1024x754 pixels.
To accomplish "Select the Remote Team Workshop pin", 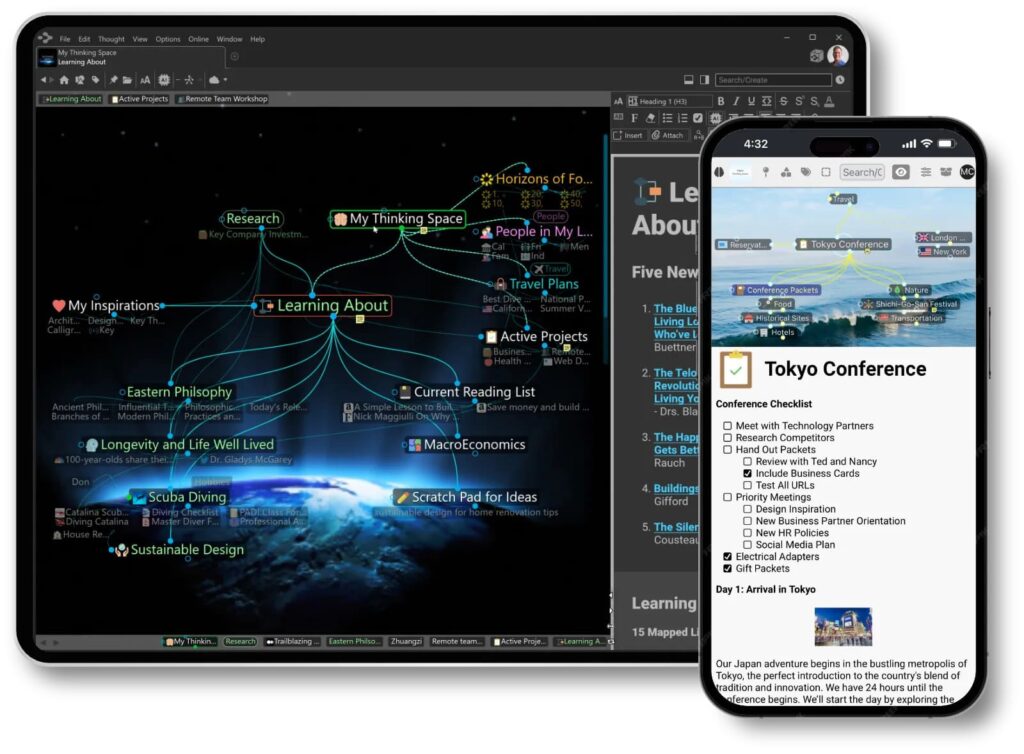I will tap(221, 99).
